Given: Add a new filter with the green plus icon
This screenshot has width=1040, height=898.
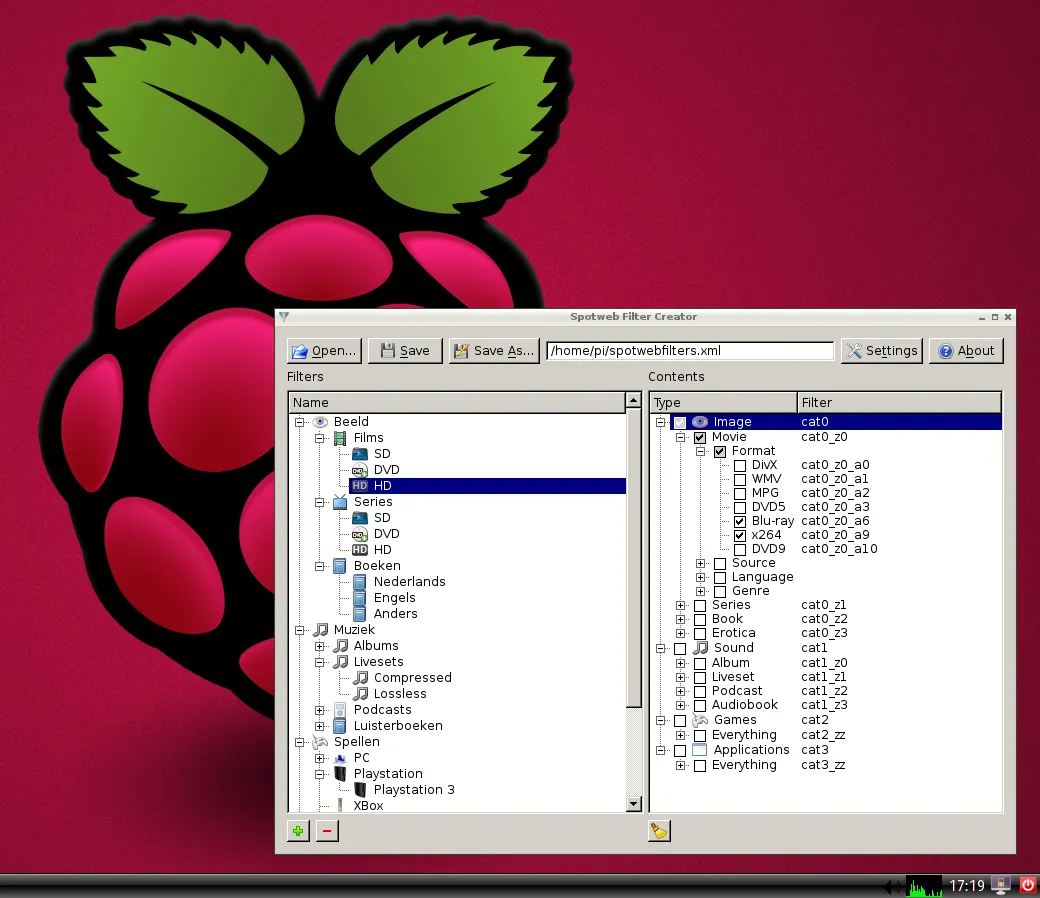Looking at the screenshot, I should [x=297, y=830].
